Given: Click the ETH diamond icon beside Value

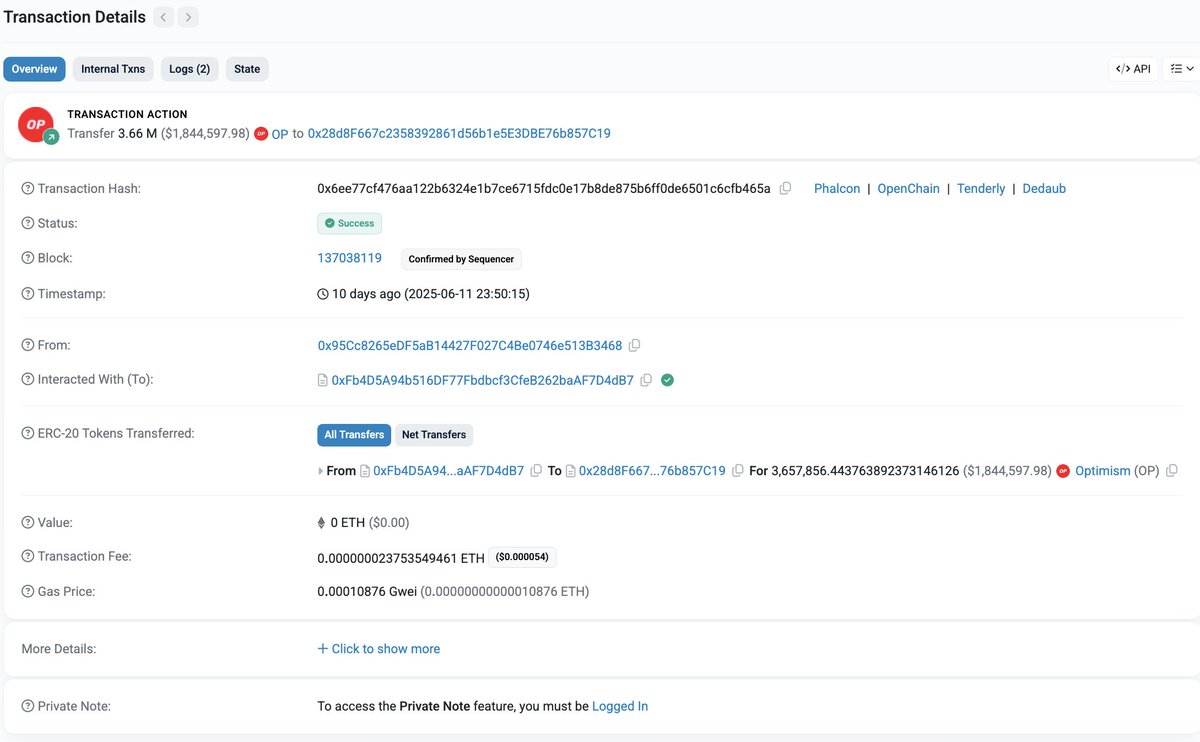Looking at the screenshot, I should coord(321,523).
